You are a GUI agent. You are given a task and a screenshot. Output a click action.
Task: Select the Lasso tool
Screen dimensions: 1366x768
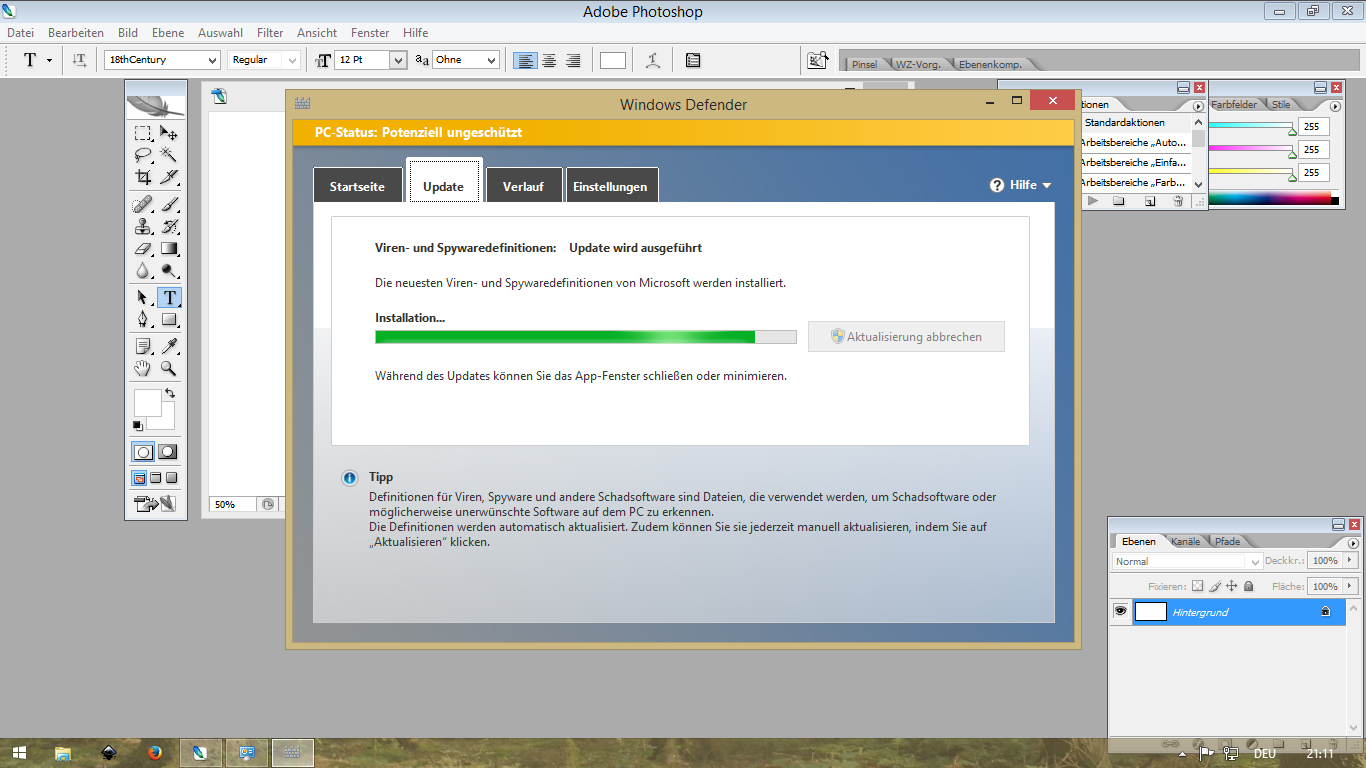pos(143,155)
